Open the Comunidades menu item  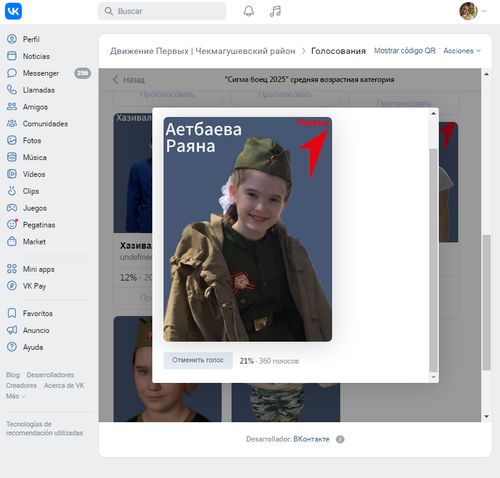(45, 124)
